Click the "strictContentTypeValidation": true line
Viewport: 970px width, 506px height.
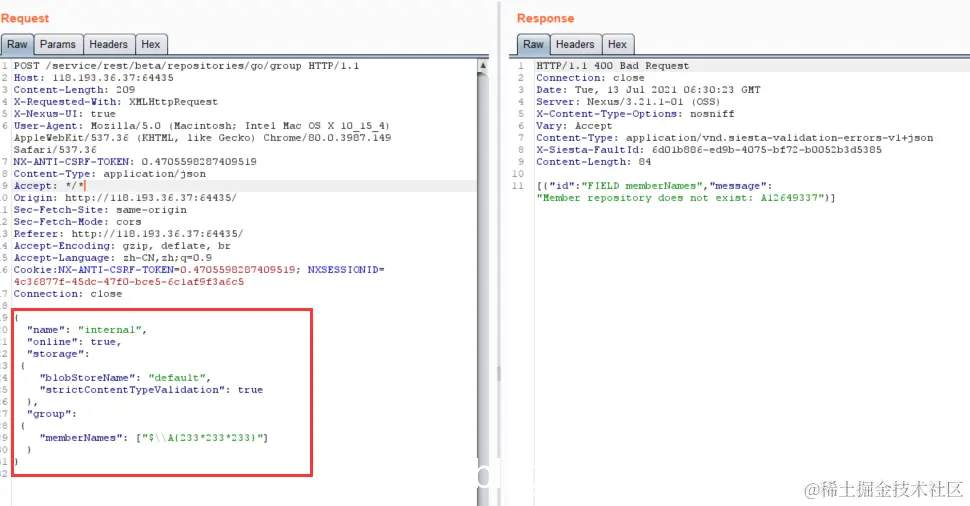[x=151, y=390]
